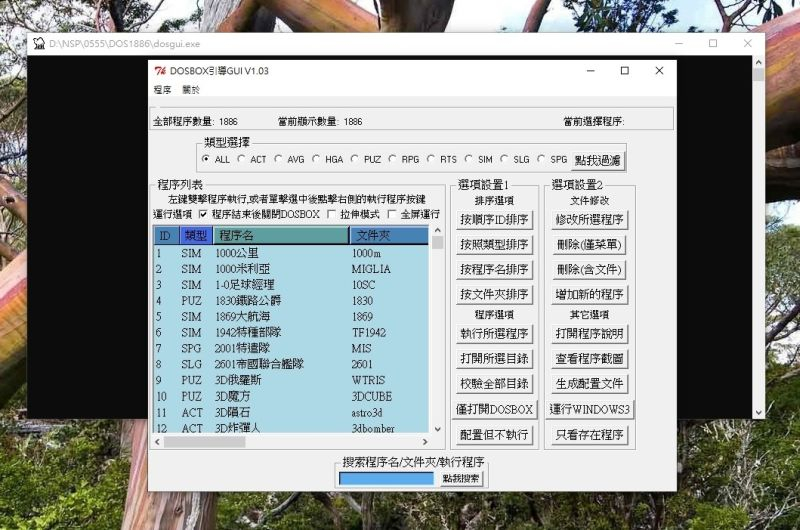Select list row 3D隕石
The width and height of the screenshot is (800, 530).
[x=291, y=412]
